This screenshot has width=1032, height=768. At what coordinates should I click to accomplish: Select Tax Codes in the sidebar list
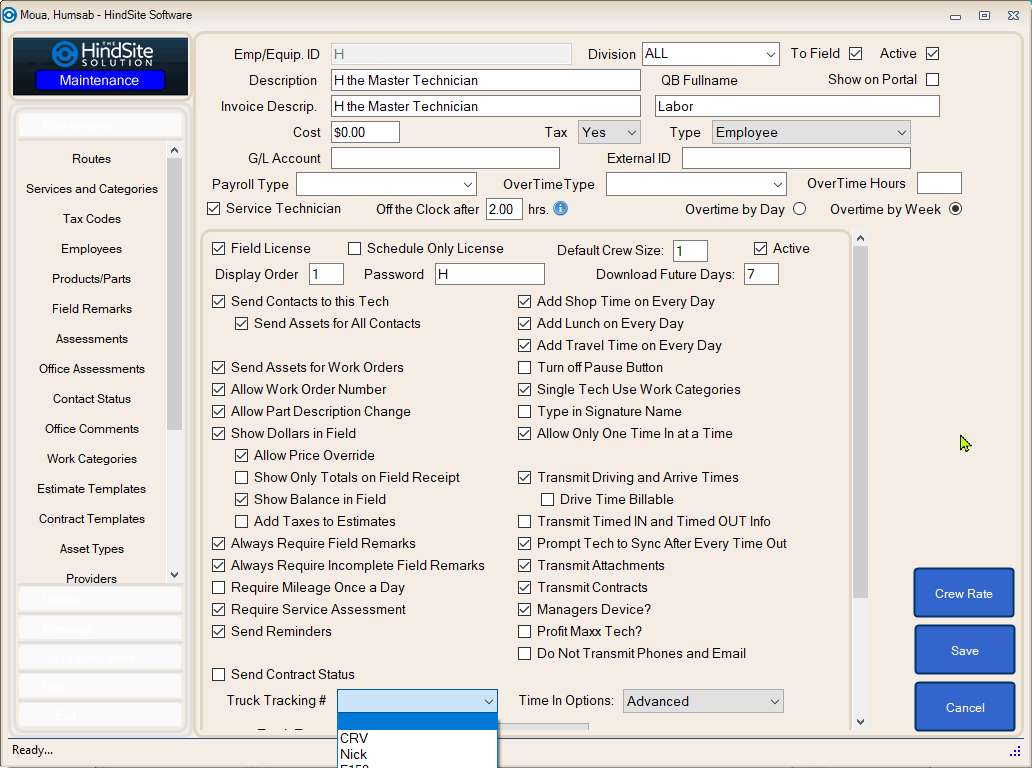click(91, 219)
